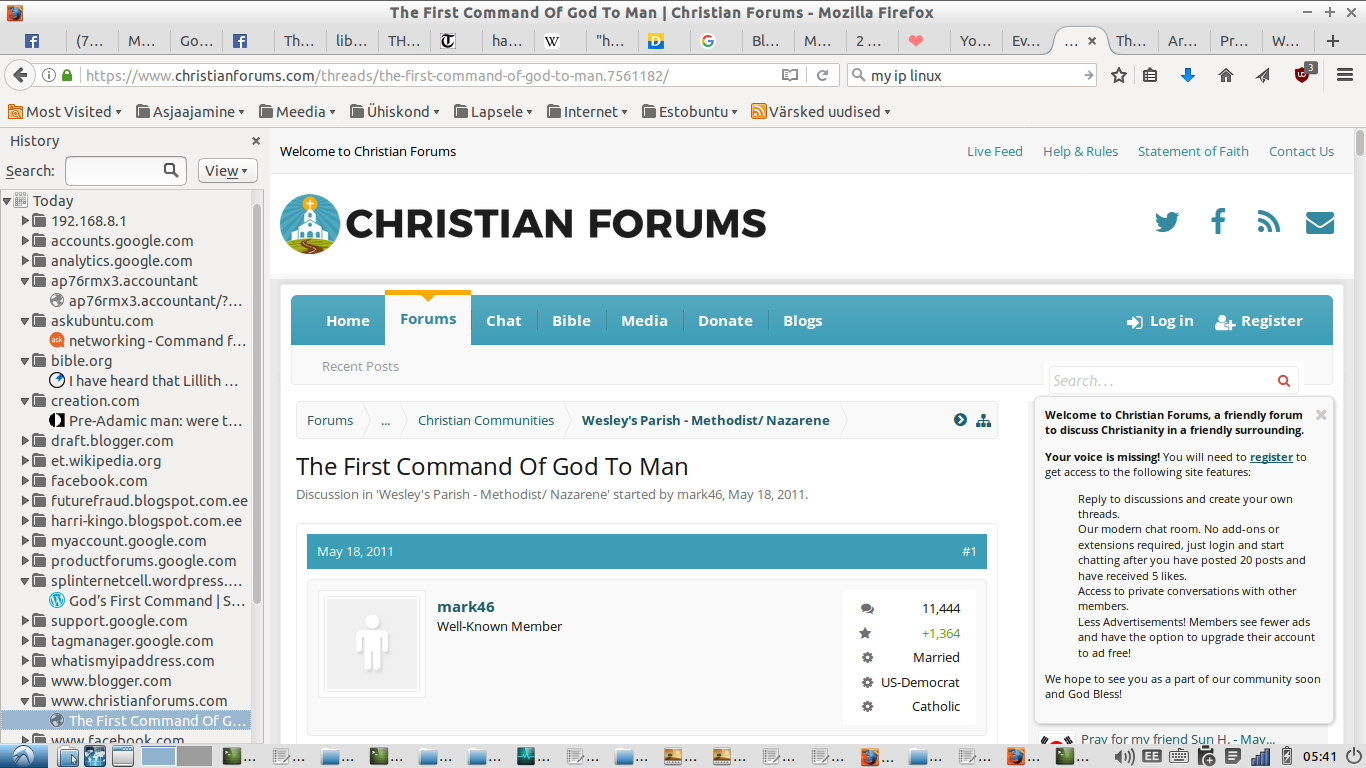Expand the whatismyipaddress.com history folder
1366x768 pixels.
coord(26,661)
